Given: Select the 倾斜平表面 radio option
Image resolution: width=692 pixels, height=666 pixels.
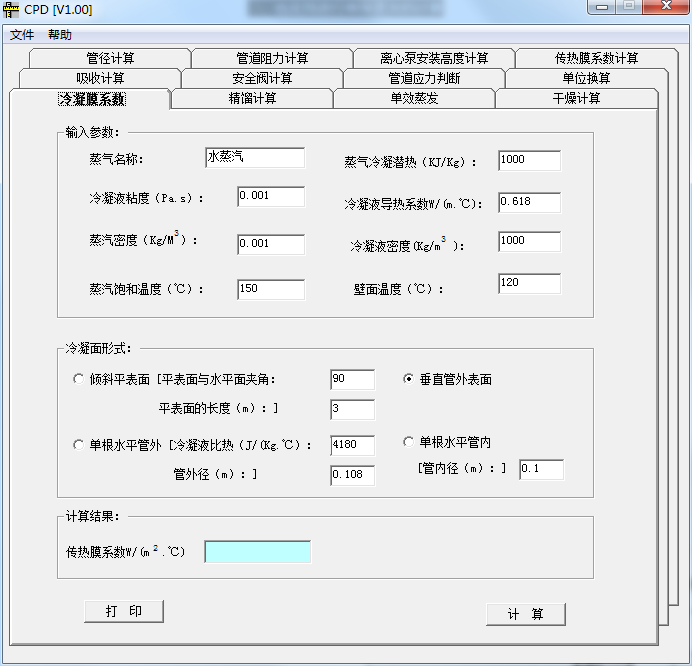Looking at the screenshot, I should pyautogui.click(x=80, y=380).
